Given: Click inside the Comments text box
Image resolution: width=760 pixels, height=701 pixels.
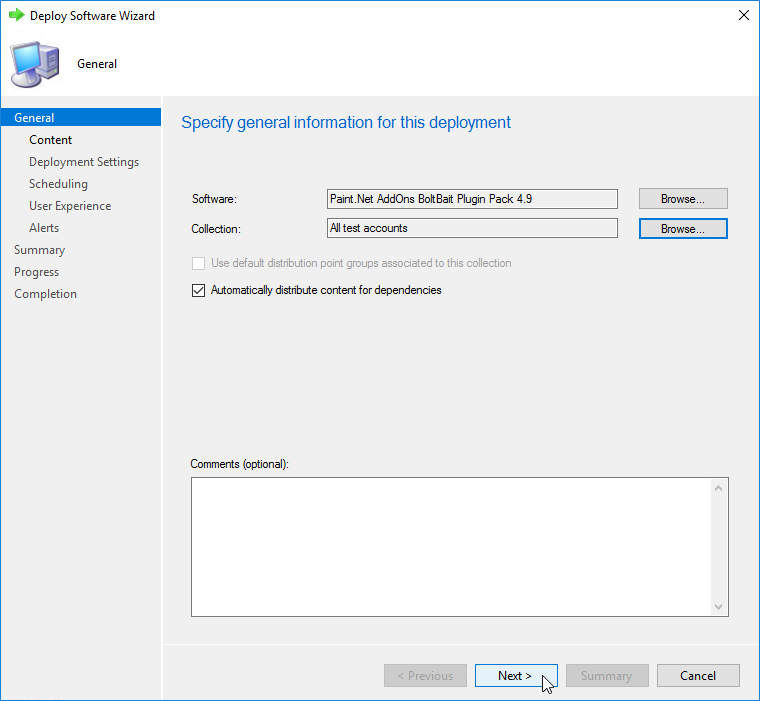Looking at the screenshot, I should pos(450,546).
